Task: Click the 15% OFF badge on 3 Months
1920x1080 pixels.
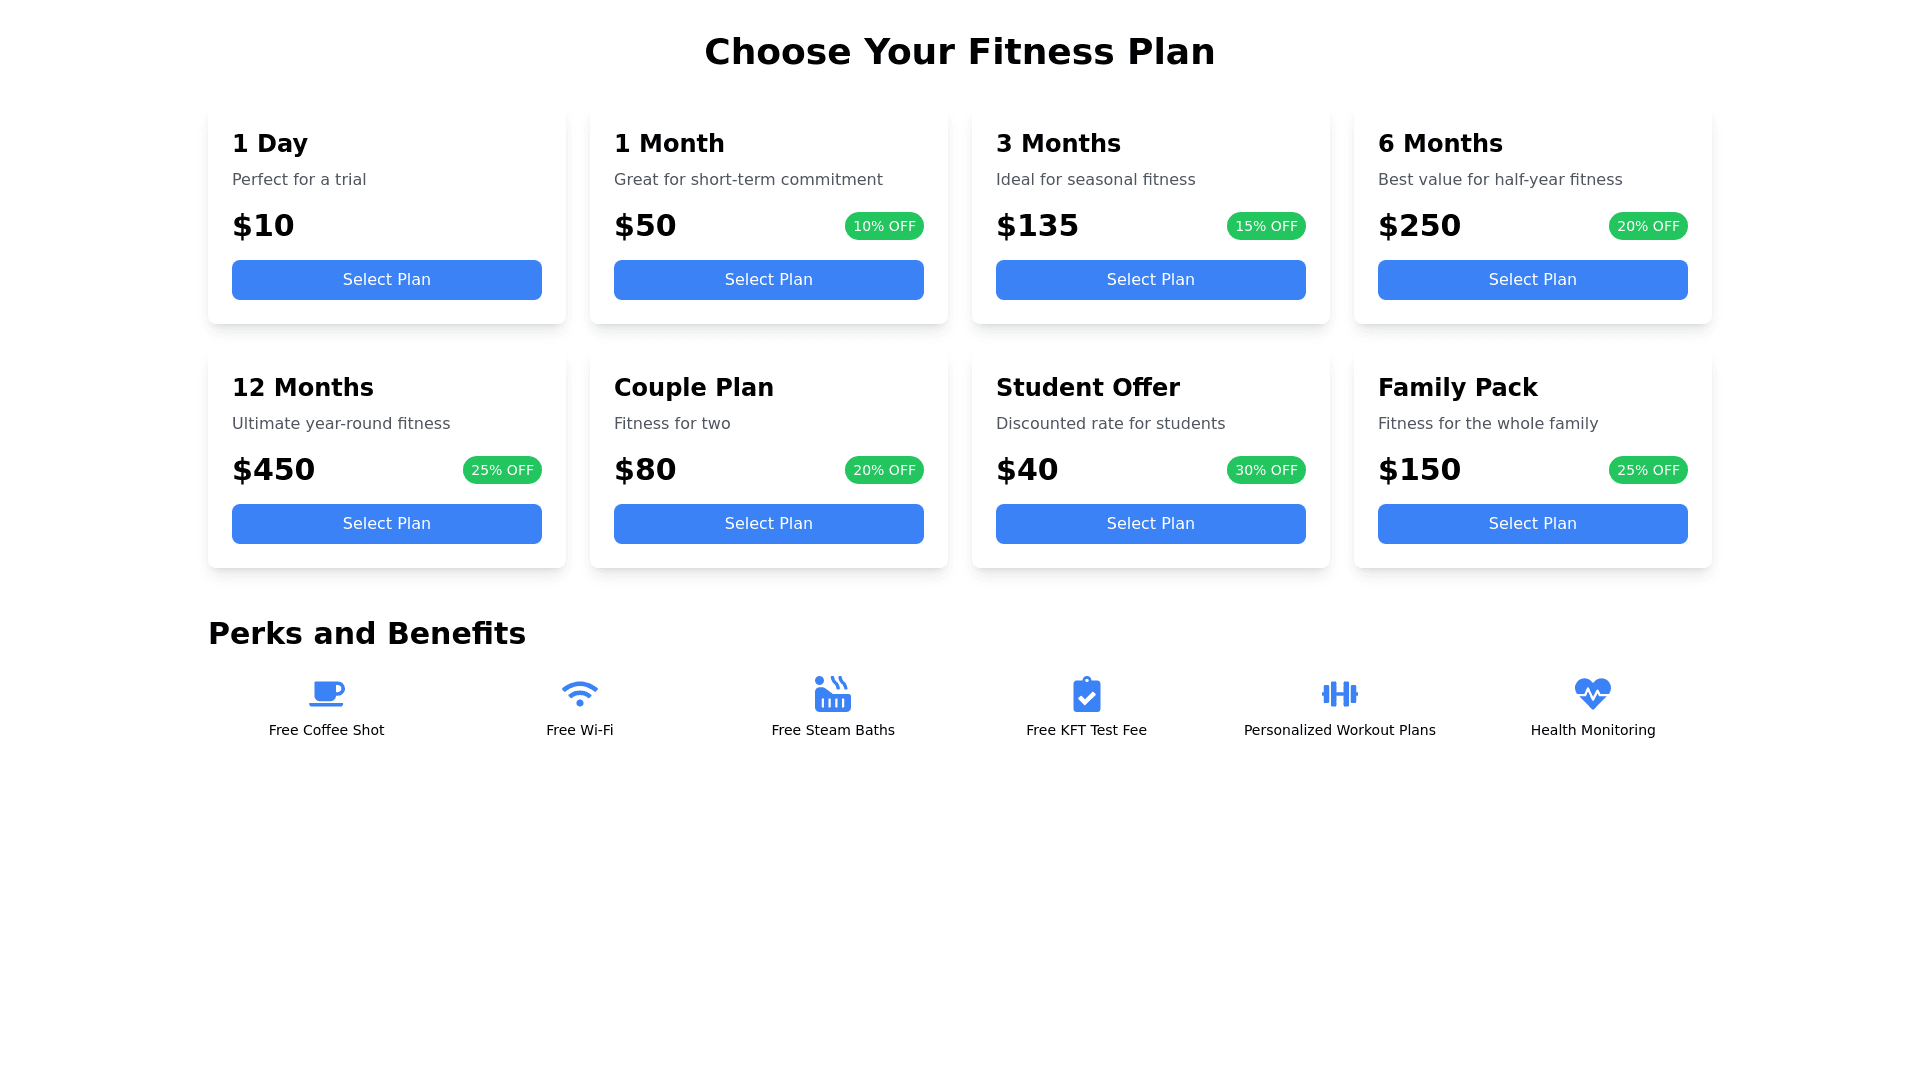Action: coord(1266,226)
